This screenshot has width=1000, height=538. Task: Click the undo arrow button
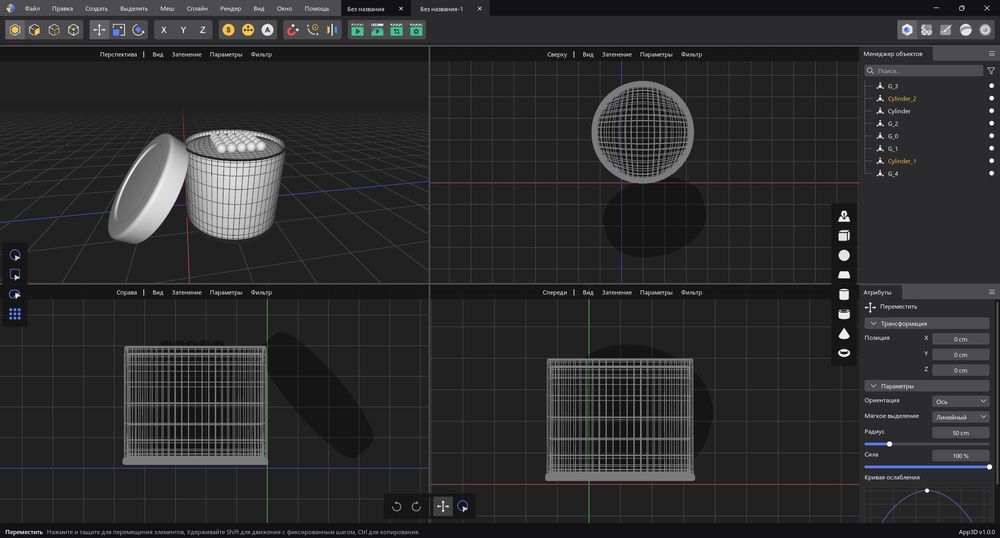pyautogui.click(x=397, y=506)
